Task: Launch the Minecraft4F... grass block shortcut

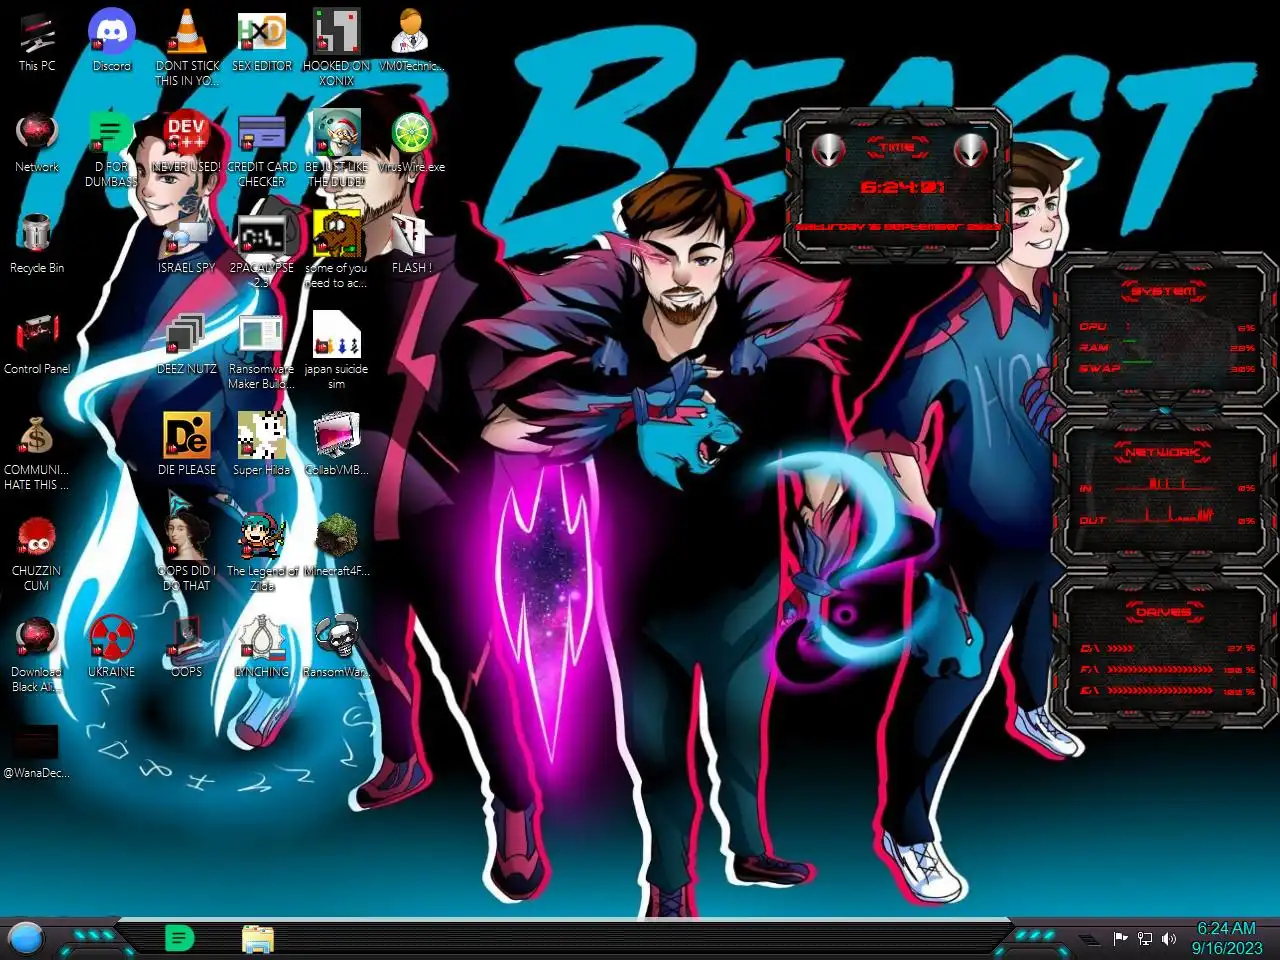Action: 337,547
